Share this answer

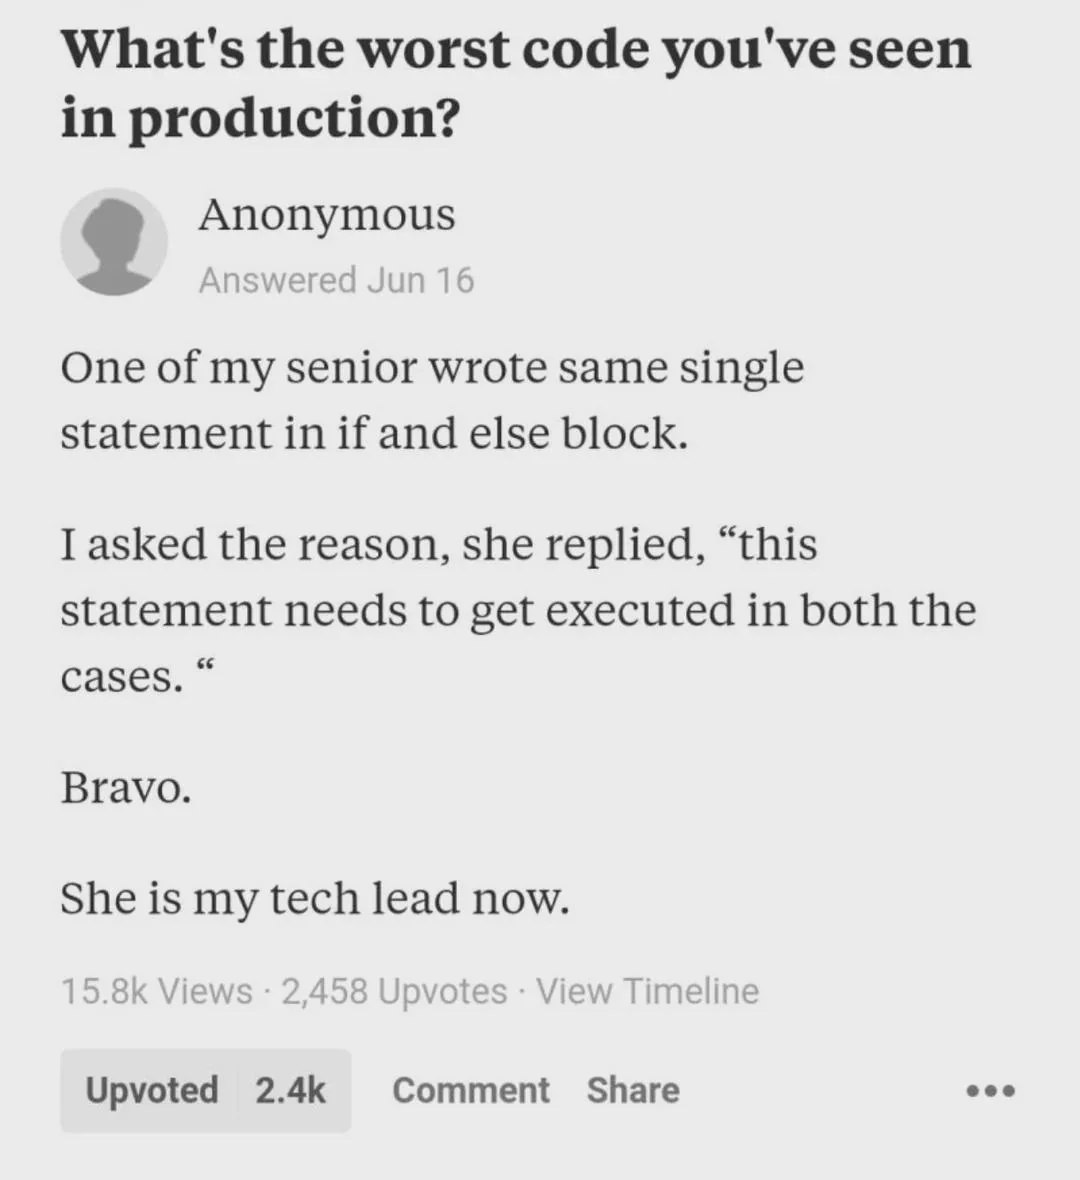tap(633, 1090)
